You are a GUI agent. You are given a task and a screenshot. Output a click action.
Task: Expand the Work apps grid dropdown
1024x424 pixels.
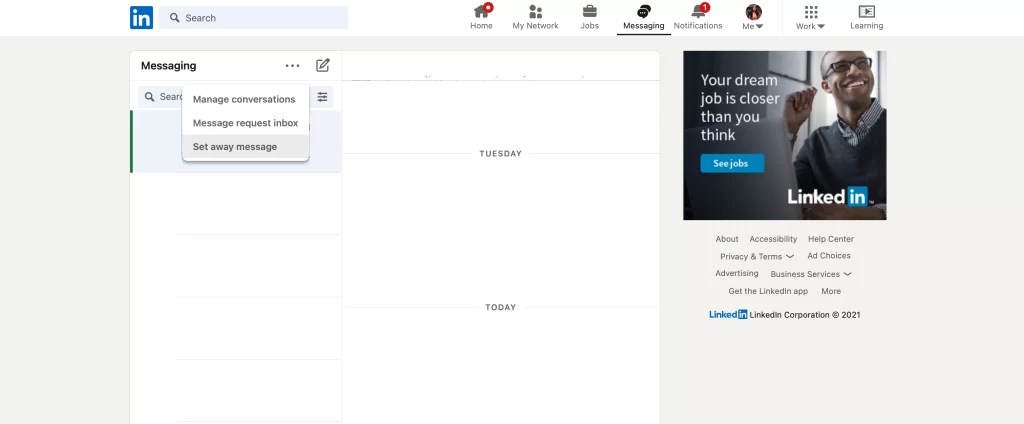[x=810, y=18]
